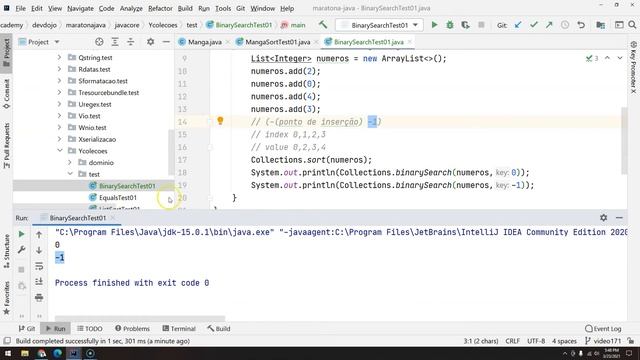
Task: Select EqualsTest01 in the project tree
Action: [x=118, y=198]
